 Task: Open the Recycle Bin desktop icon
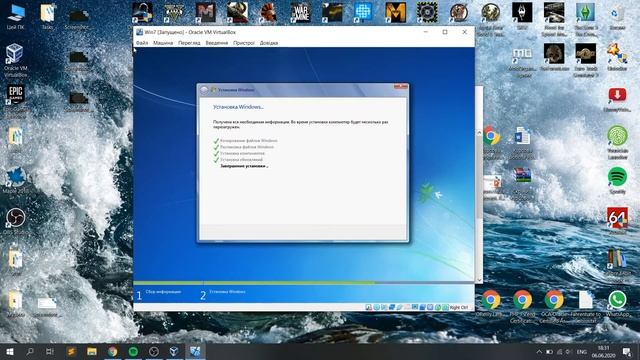pyautogui.click(x=617, y=16)
